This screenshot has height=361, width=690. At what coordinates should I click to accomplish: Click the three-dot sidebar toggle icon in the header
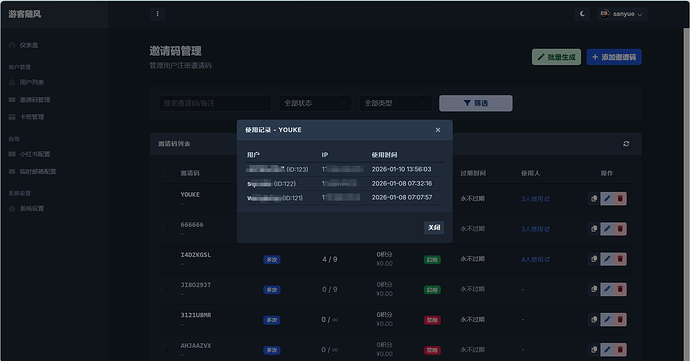(158, 14)
